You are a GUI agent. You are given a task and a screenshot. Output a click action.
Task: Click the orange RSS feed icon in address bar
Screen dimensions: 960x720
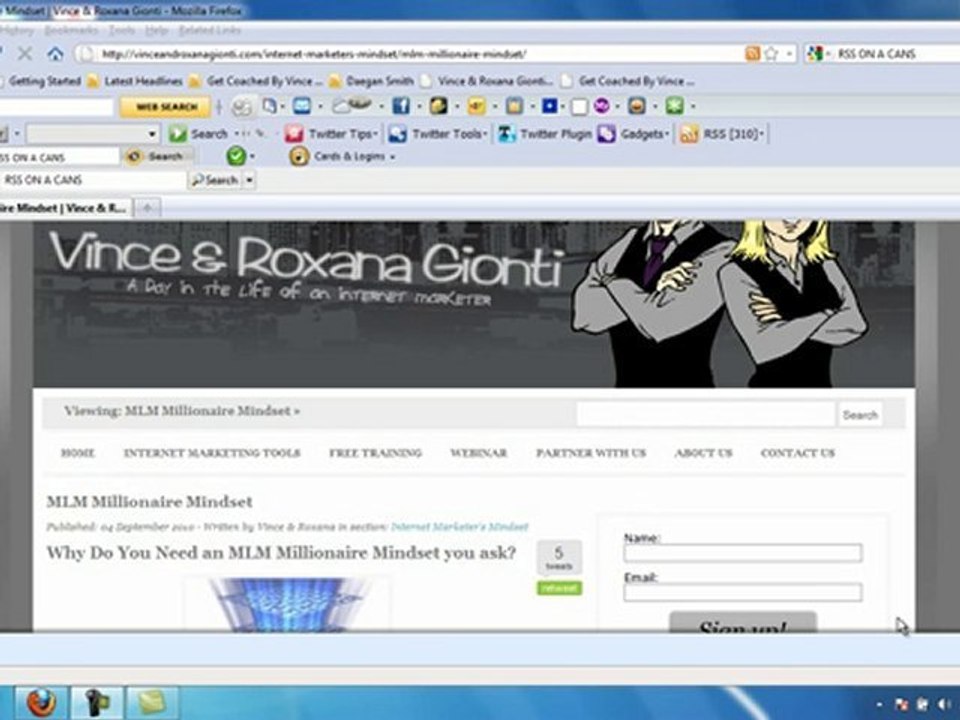(x=752, y=54)
